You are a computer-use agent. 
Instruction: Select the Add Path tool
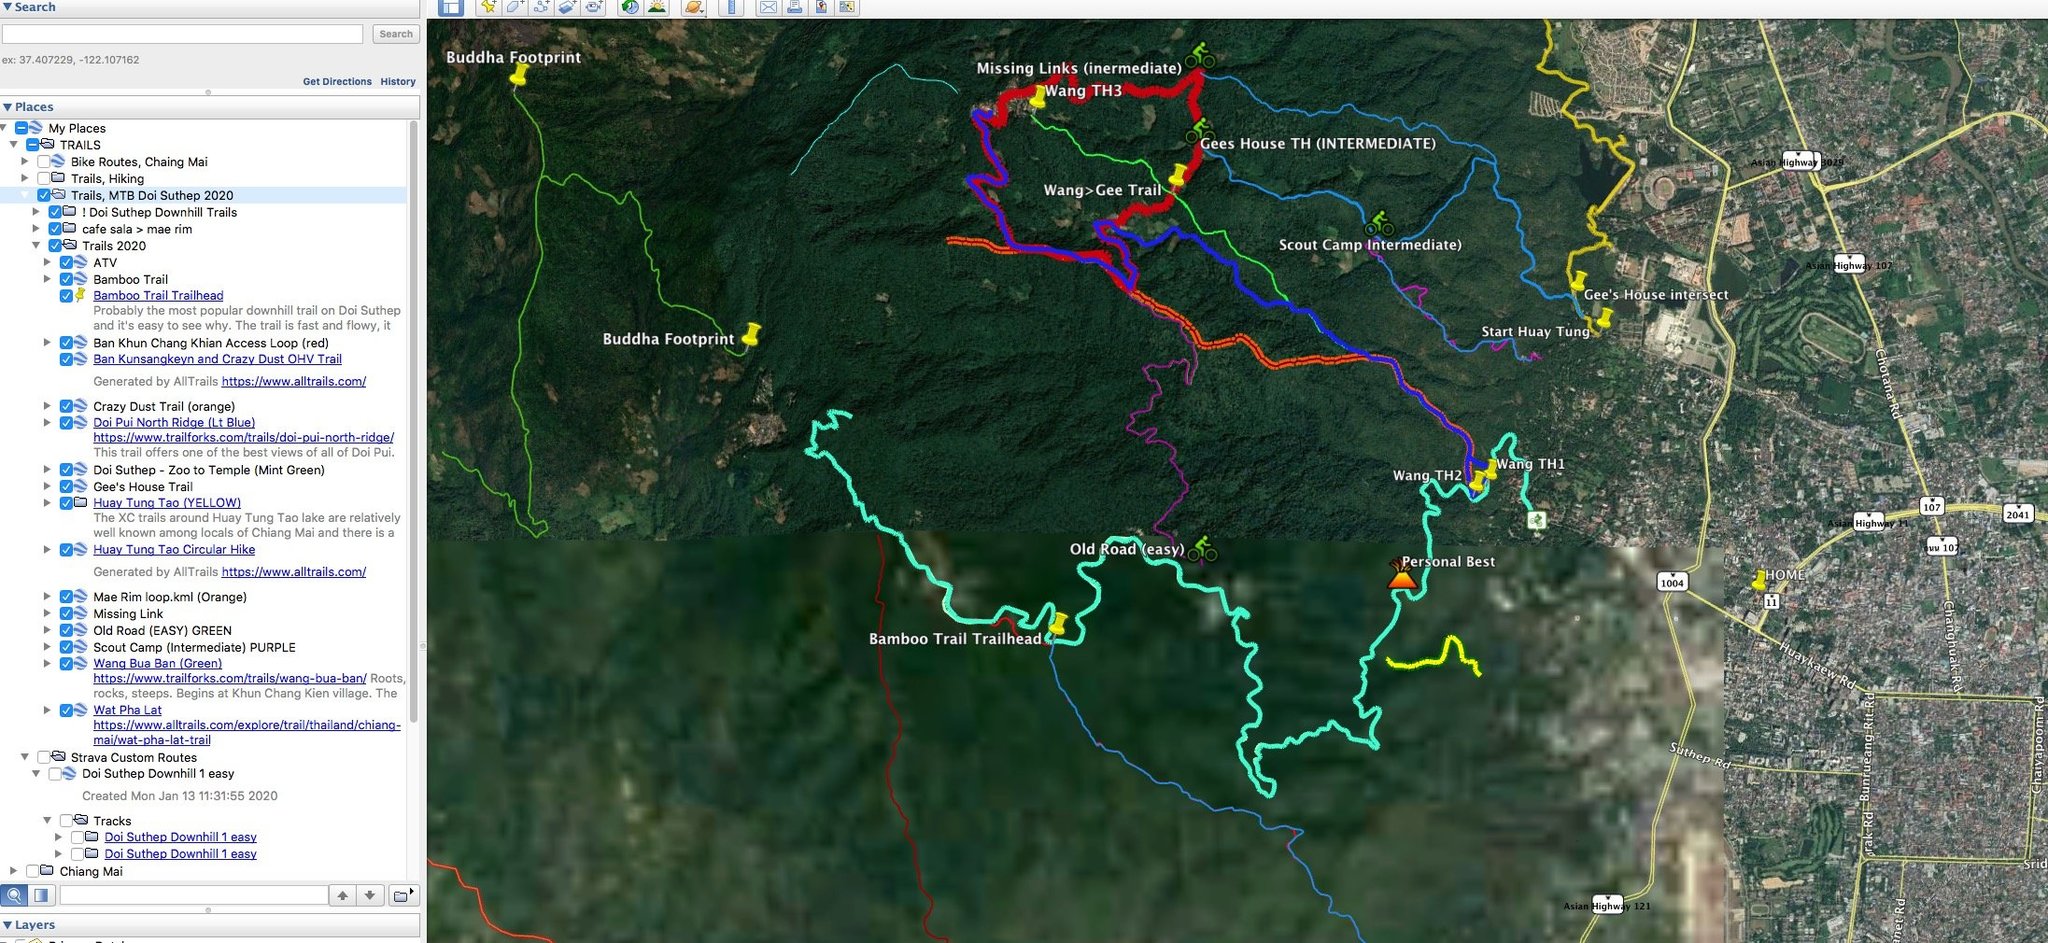pyautogui.click(x=541, y=7)
